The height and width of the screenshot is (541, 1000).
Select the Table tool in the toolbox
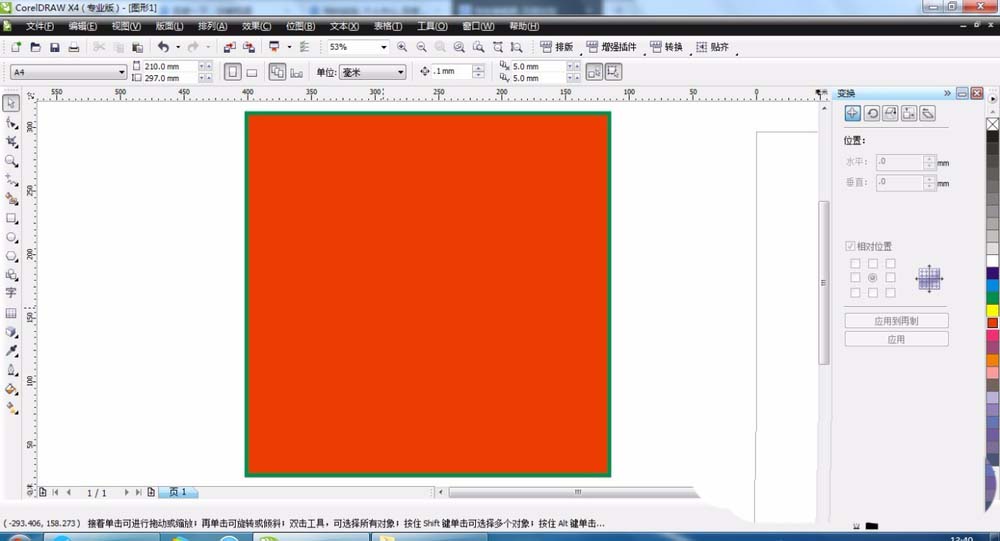click(11, 313)
